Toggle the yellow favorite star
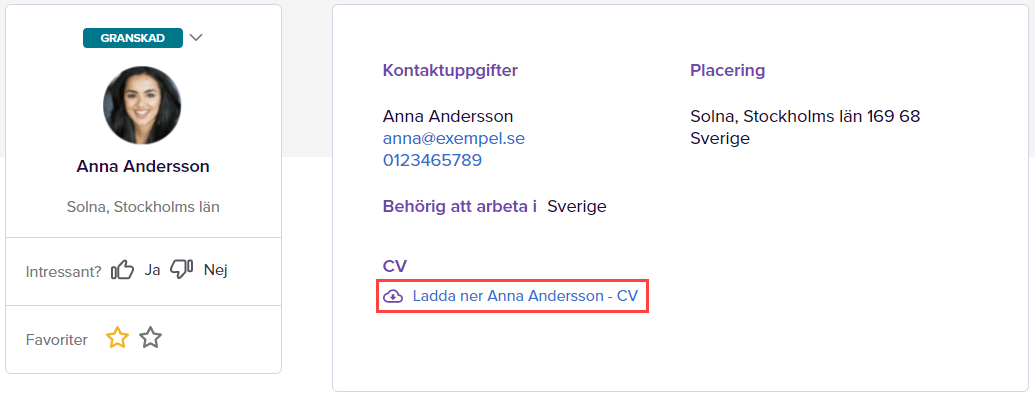The width and height of the screenshot is (1035, 396). [117, 339]
